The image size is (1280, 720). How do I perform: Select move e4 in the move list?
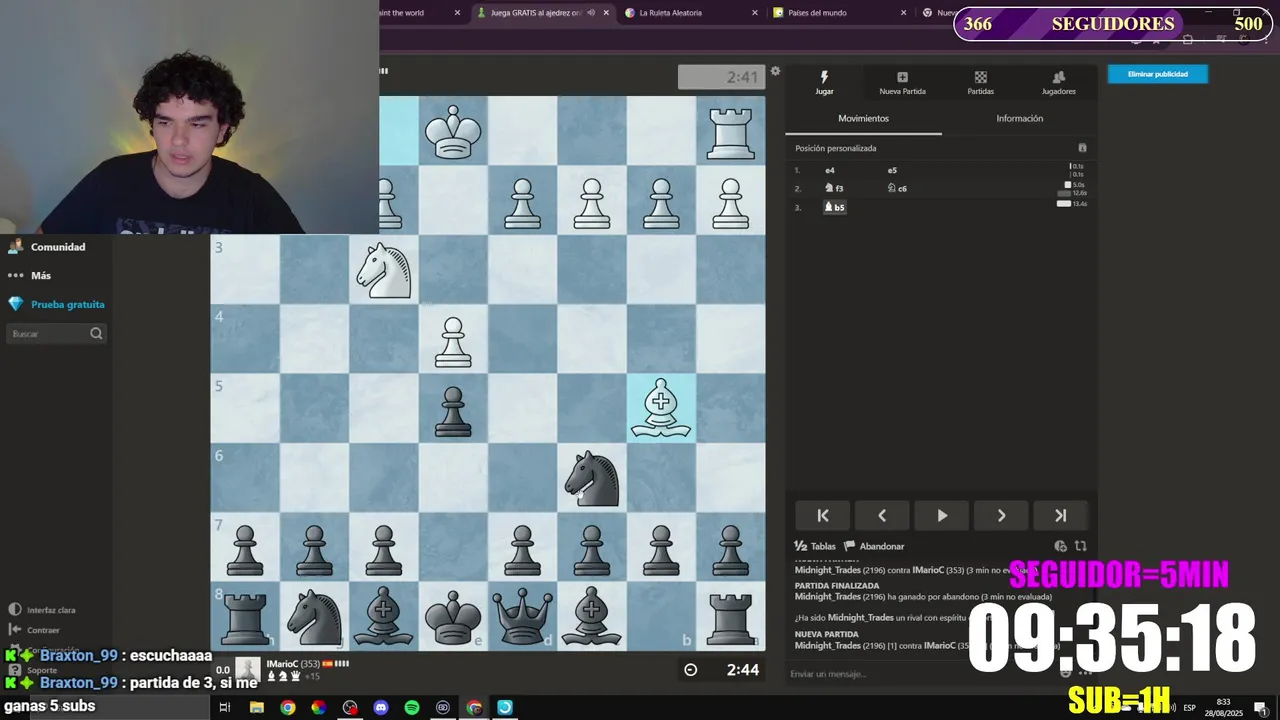[x=830, y=170]
